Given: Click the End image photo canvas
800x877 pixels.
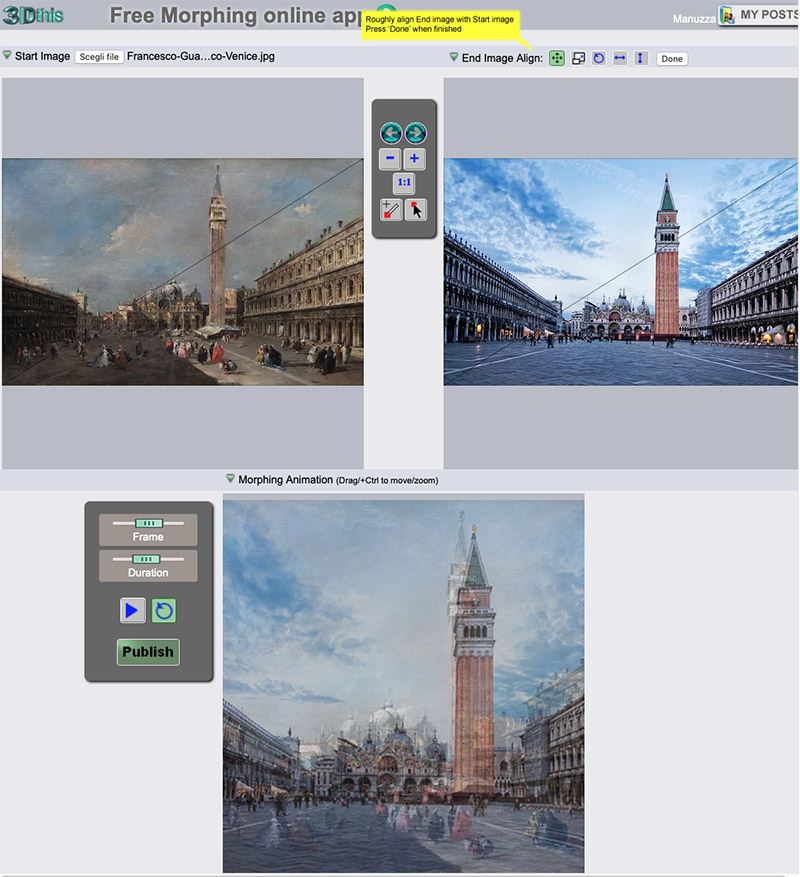Looking at the screenshot, I should click(620, 272).
